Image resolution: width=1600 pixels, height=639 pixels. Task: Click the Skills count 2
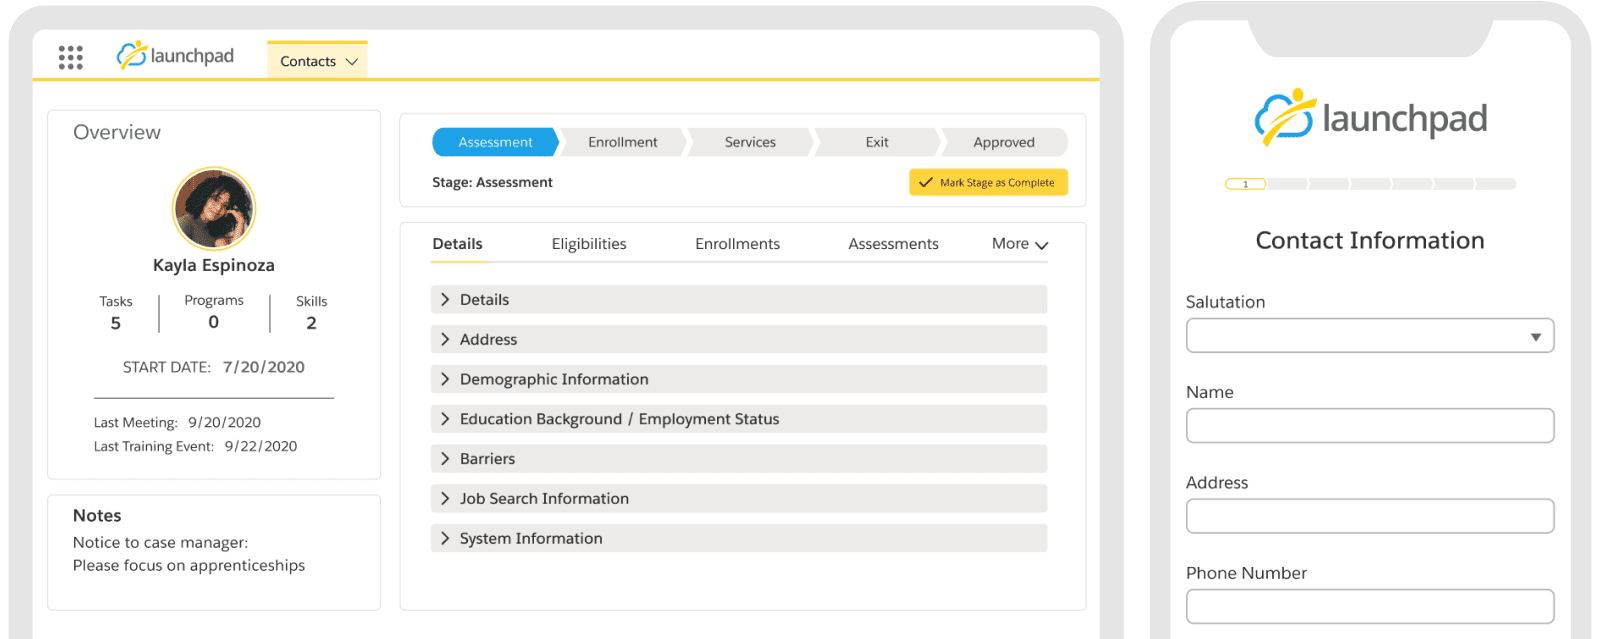pyautogui.click(x=311, y=323)
